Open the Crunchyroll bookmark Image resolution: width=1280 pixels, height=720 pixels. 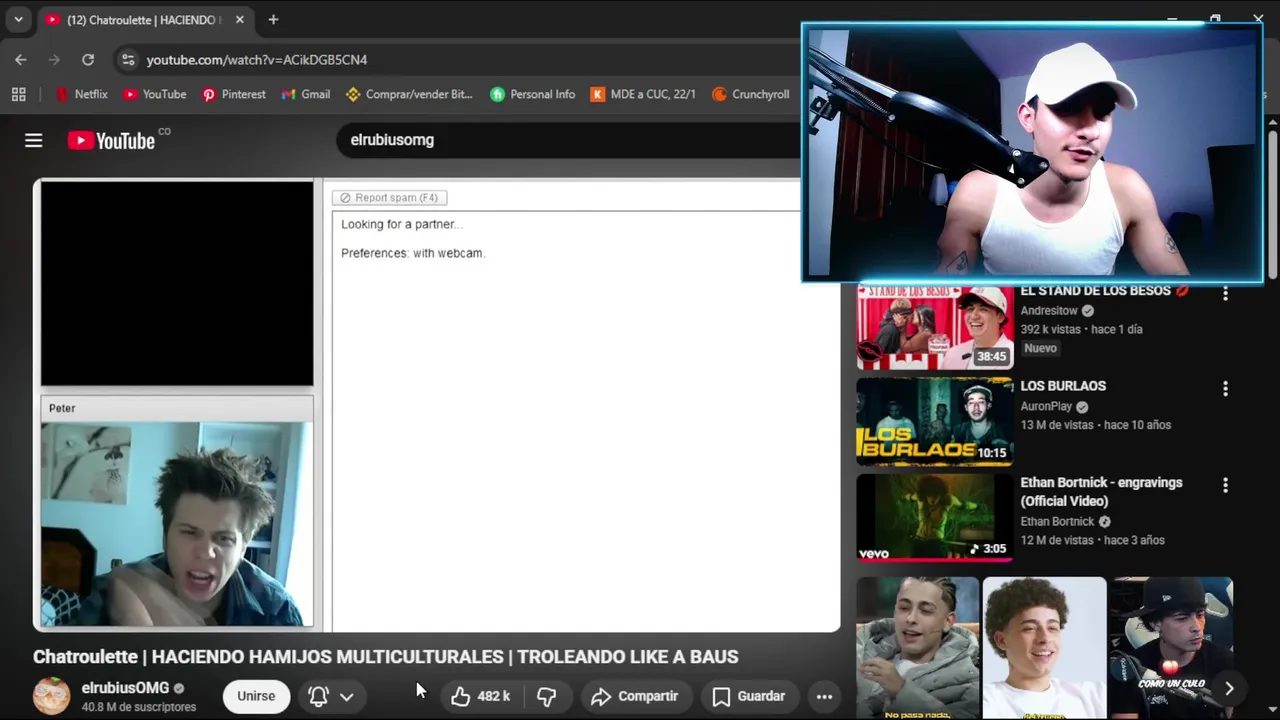pyautogui.click(x=750, y=94)
